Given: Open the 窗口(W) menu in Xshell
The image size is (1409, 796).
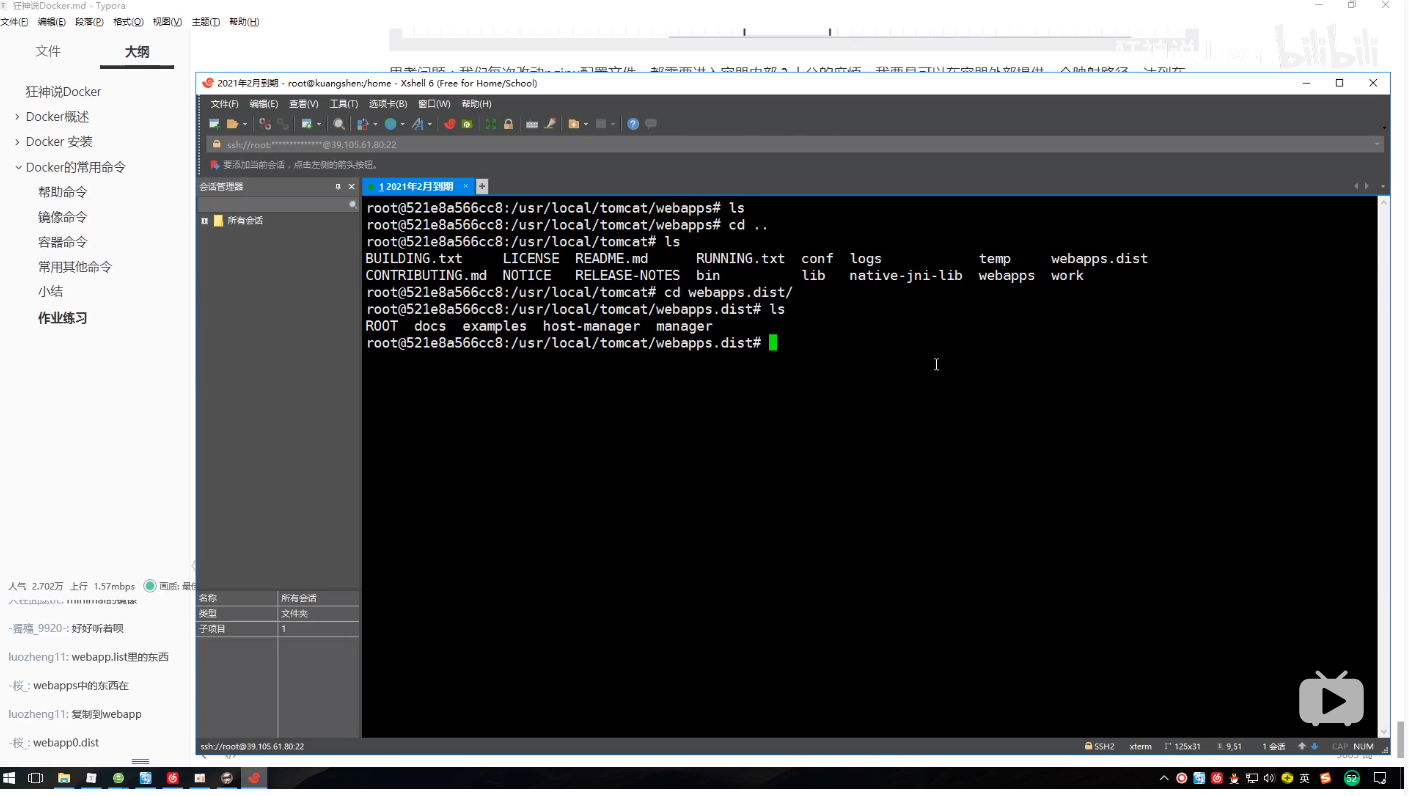Looking at the screenshot, I should point(434,104).
